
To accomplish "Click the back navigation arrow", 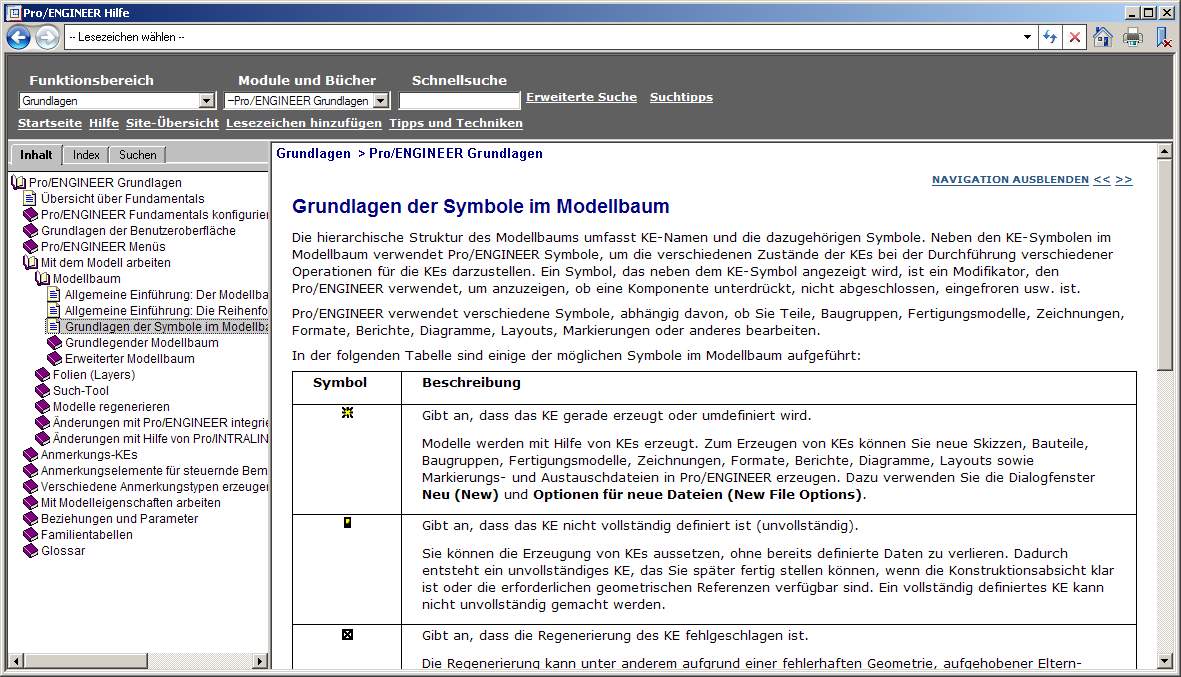I will [x=19, y=37].
